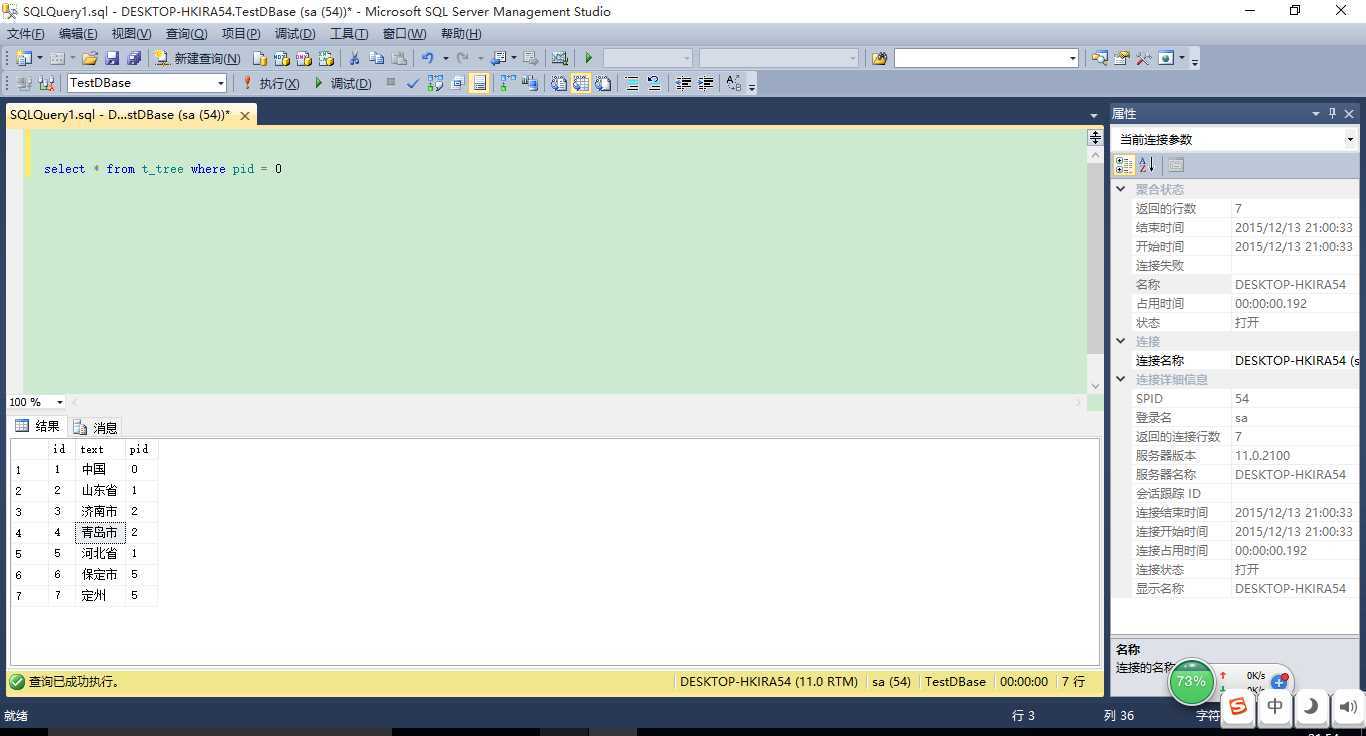The image size is (1366, 736).
Task: Click the Undo arrow icon
Action: coord(427,58)
